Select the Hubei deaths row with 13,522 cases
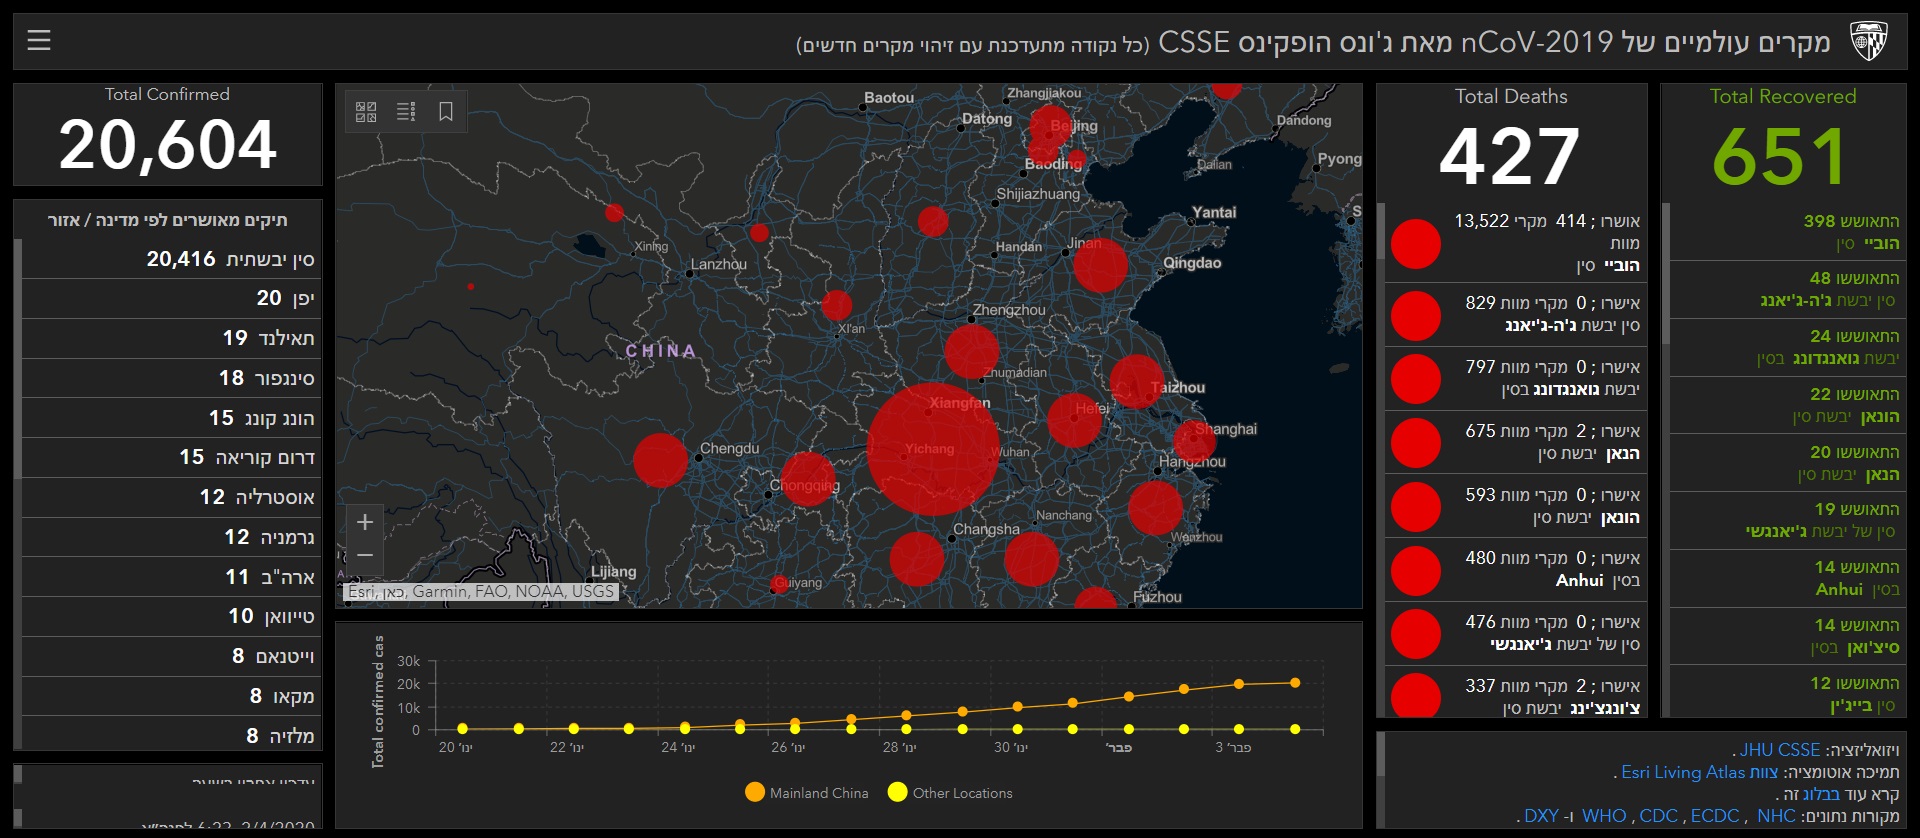Screen dimensions: 1920x838 (1514, 243)
